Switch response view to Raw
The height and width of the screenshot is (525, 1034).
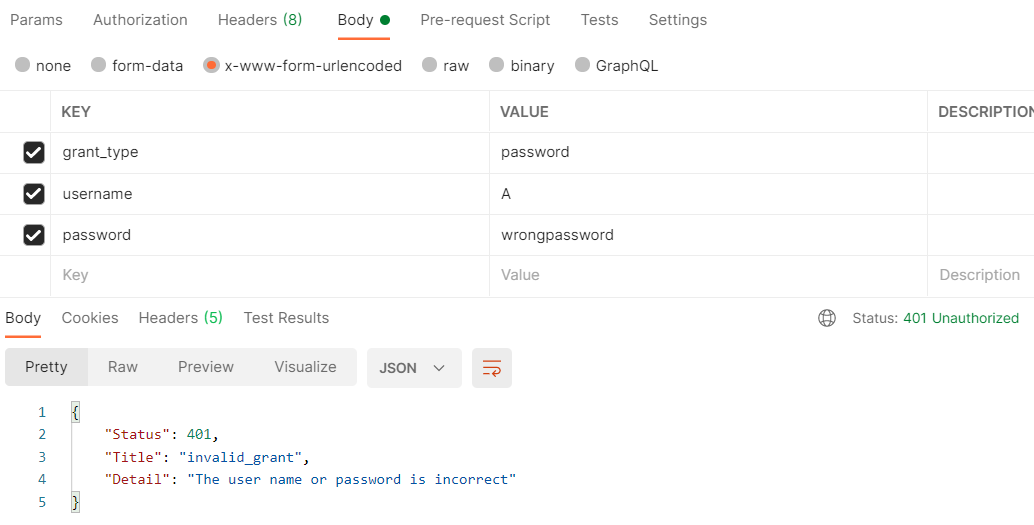(123, 367)
